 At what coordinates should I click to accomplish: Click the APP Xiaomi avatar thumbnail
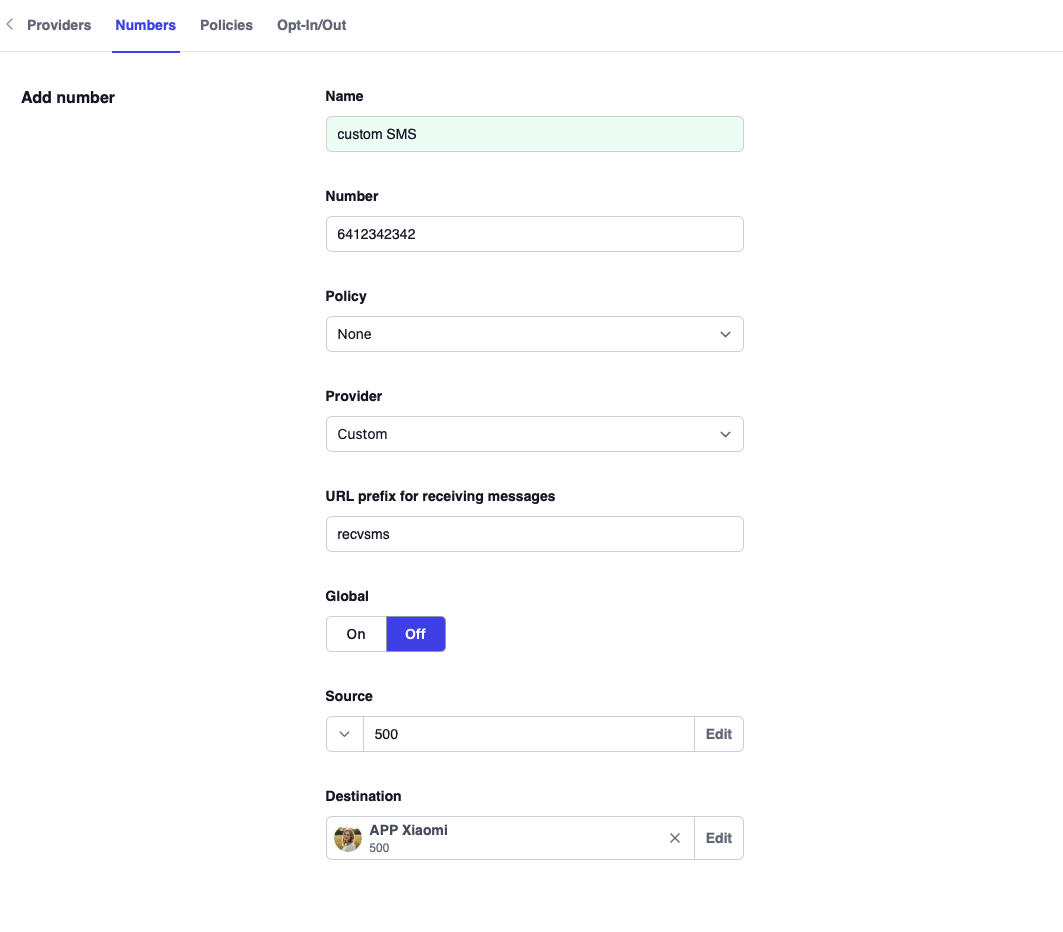pyautogui.click(x=348, y=839)
